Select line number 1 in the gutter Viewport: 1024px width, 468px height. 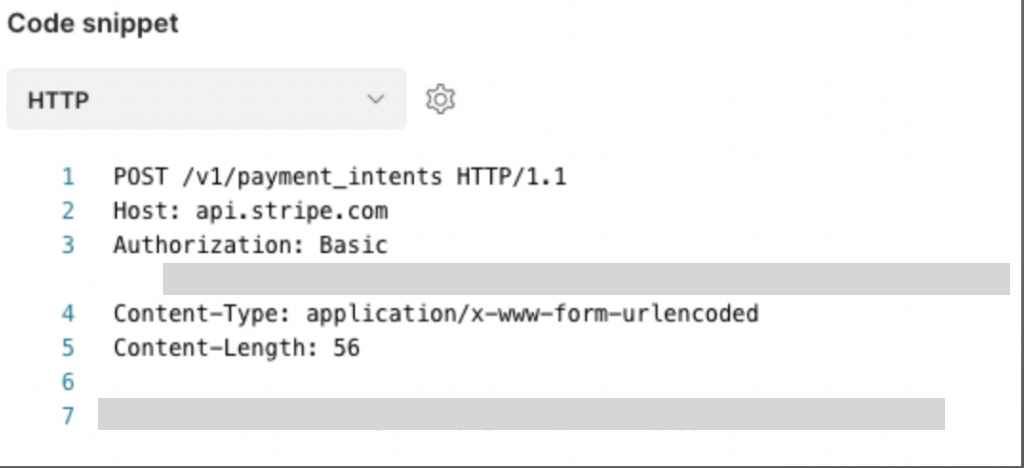tap(69, 177)
